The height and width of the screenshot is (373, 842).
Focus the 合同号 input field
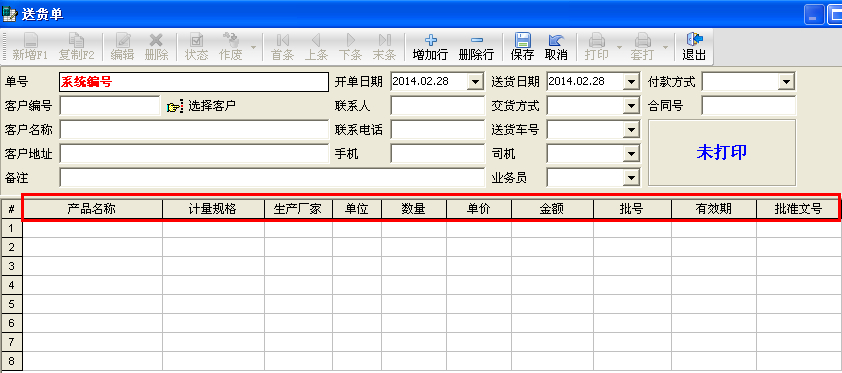tap(749, 106)
